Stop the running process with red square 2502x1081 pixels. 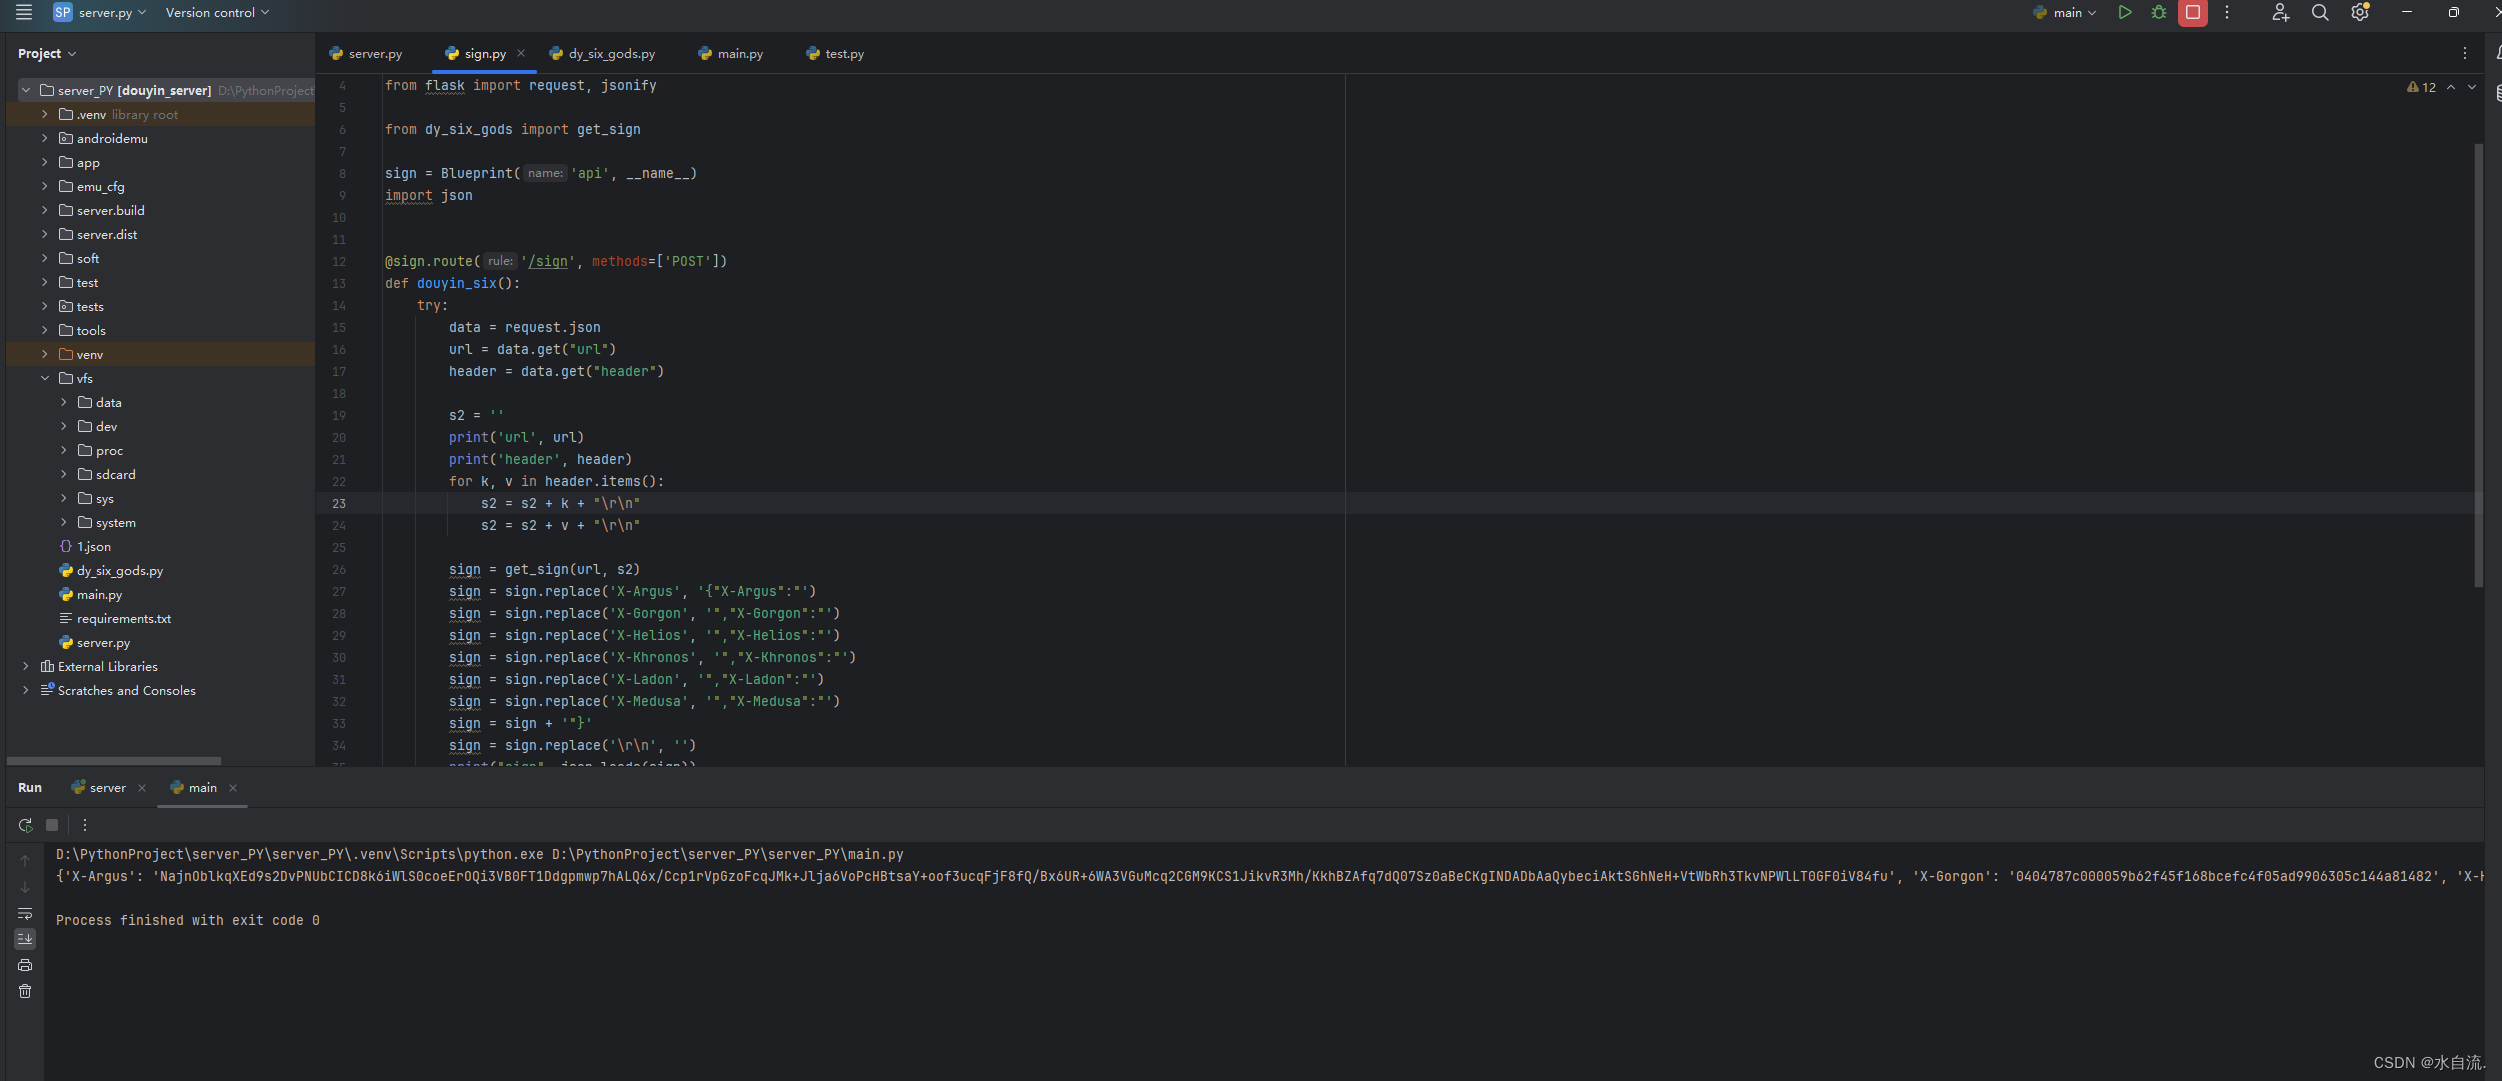2192,13
